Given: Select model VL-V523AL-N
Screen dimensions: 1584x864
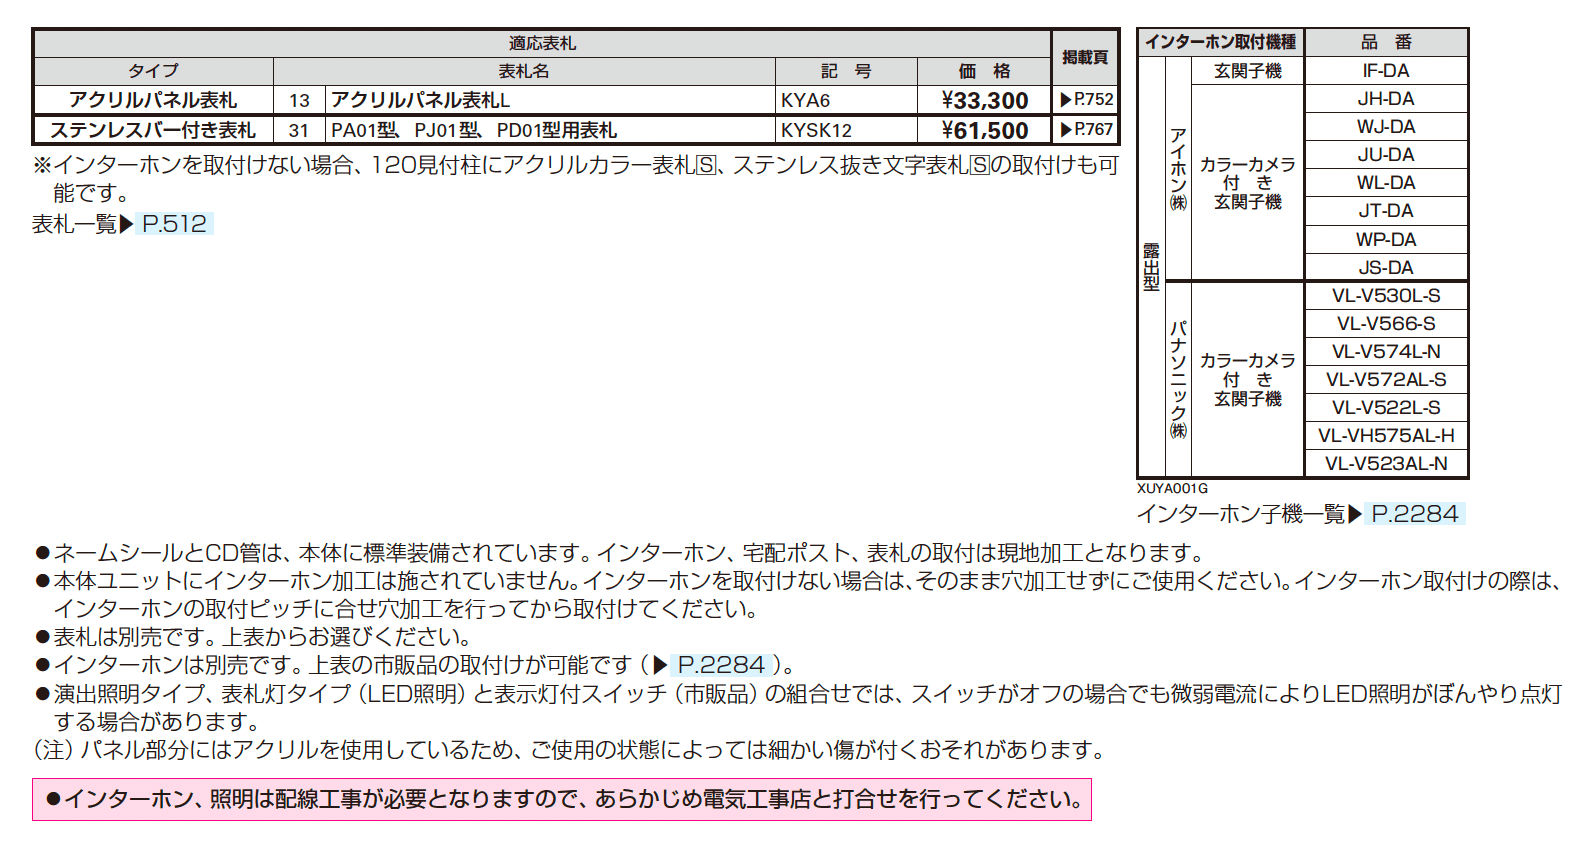Looking at the screenshot, I should tap(1386, 463).
